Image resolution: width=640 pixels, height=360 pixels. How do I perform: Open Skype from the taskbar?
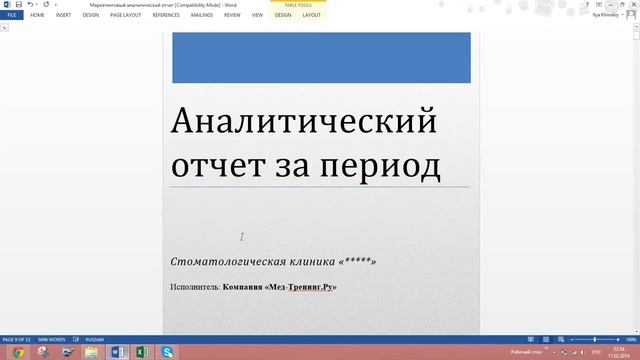coord(167,352)
